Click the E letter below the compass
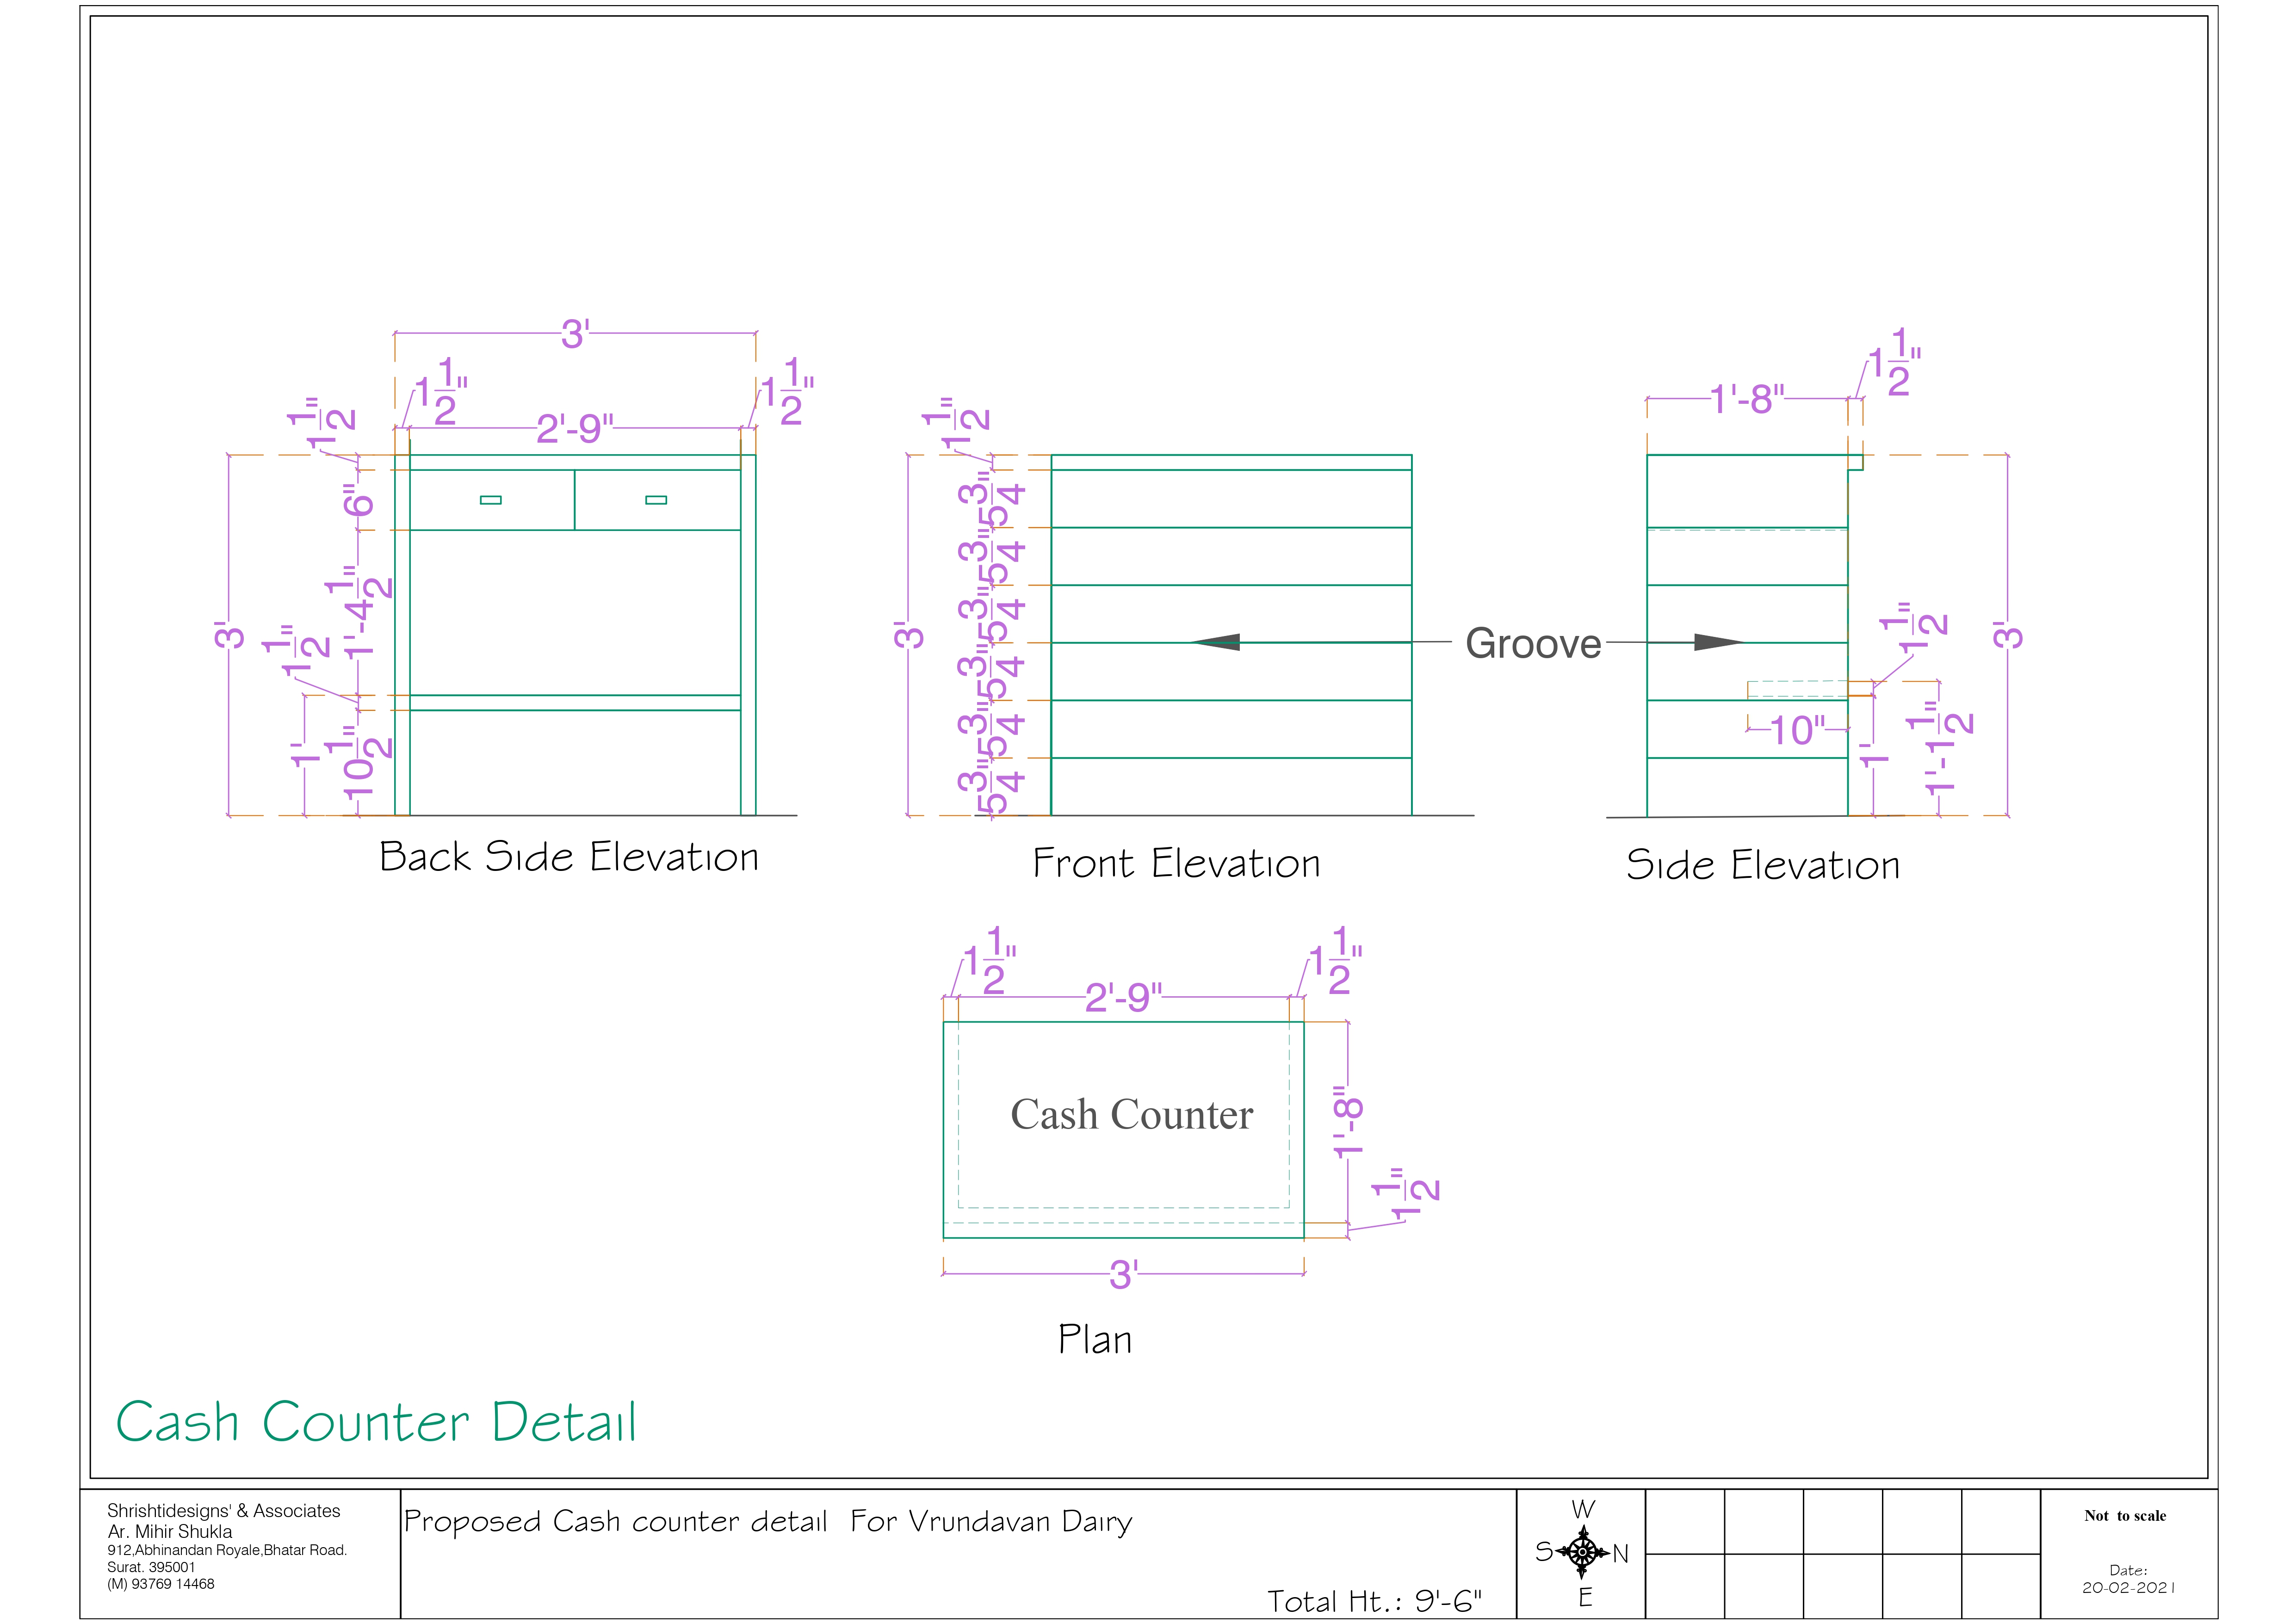2296x1623 pixels. (1585, 1597)
